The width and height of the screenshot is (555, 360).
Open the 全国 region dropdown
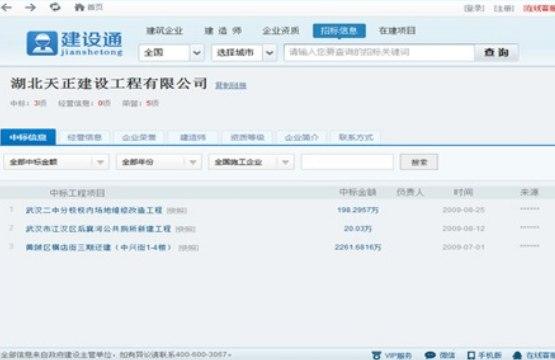[x=171, y=53]
